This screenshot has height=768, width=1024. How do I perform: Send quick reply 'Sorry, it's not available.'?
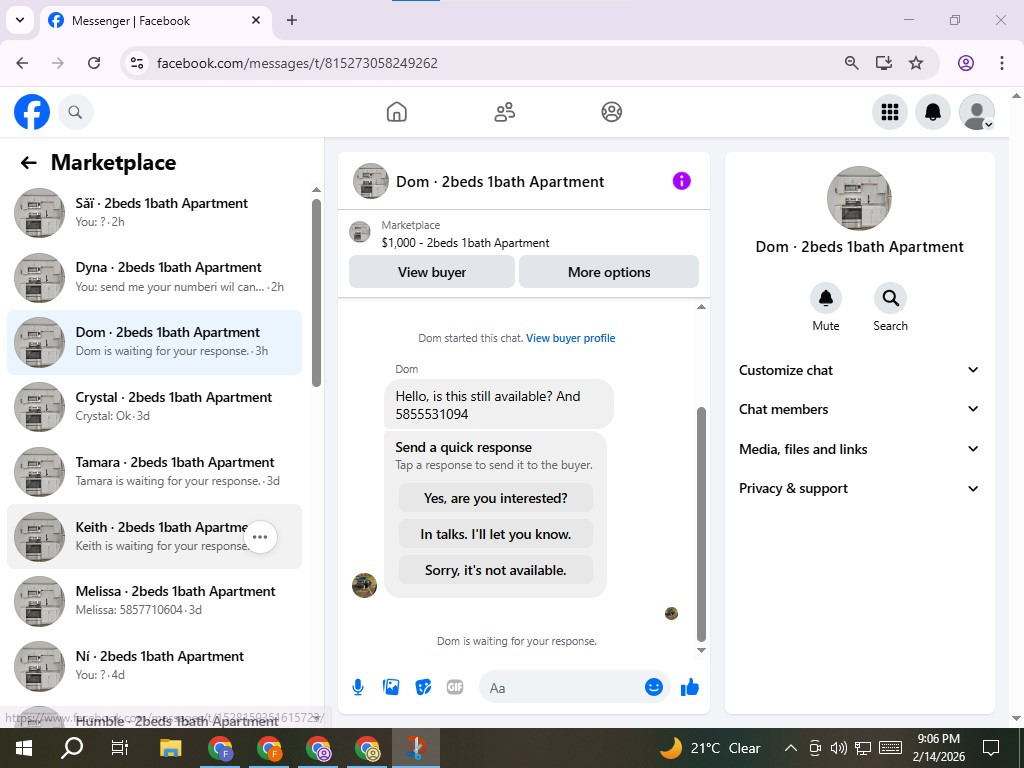pyautogui.click(x=496, y=570)
